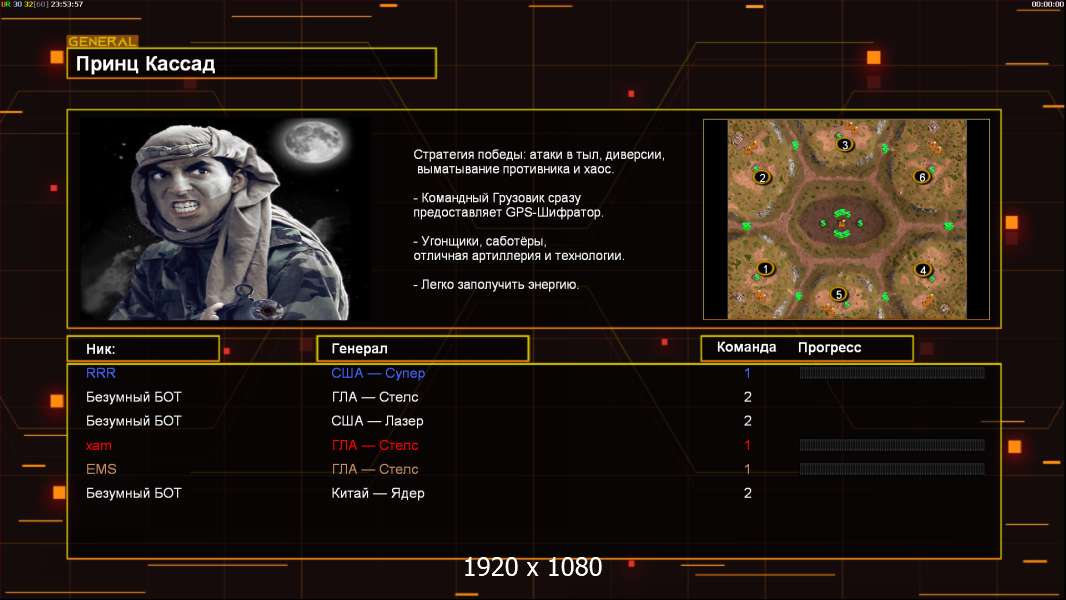Pick start position 5 on the minimap
Image resolution: width=1066 pixels, height=600 pixels.
coord(839,294)
